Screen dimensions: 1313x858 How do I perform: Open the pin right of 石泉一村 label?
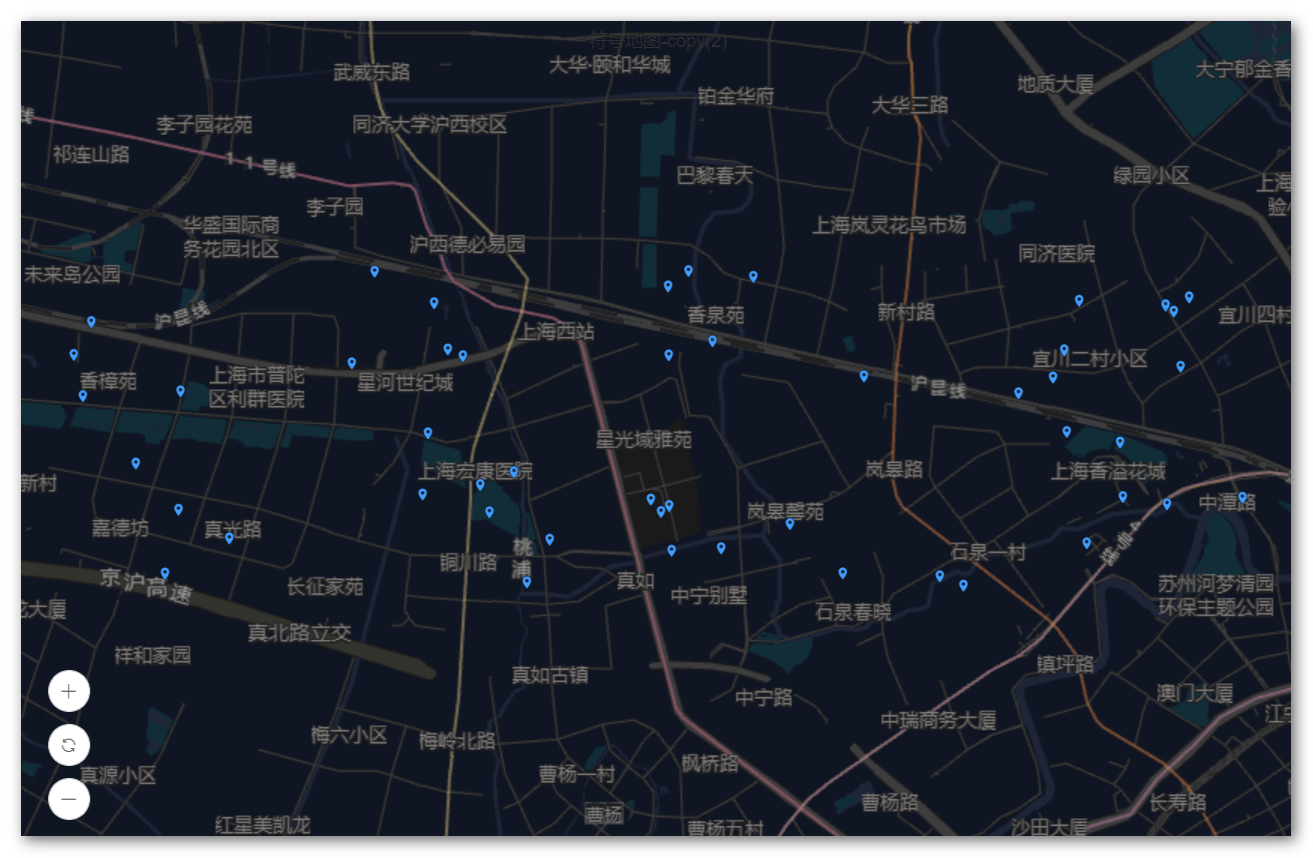coord(1087,543)
